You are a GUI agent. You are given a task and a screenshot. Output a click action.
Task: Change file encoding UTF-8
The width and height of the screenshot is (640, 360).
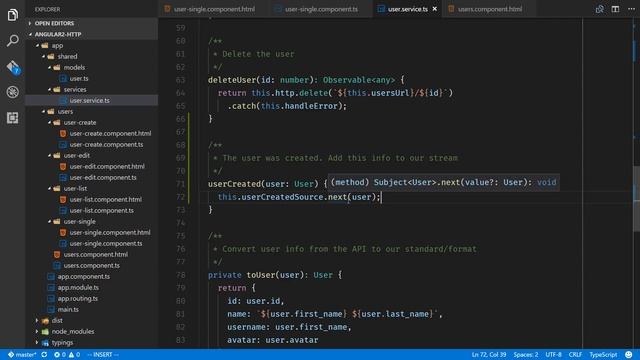coord(553,354)
